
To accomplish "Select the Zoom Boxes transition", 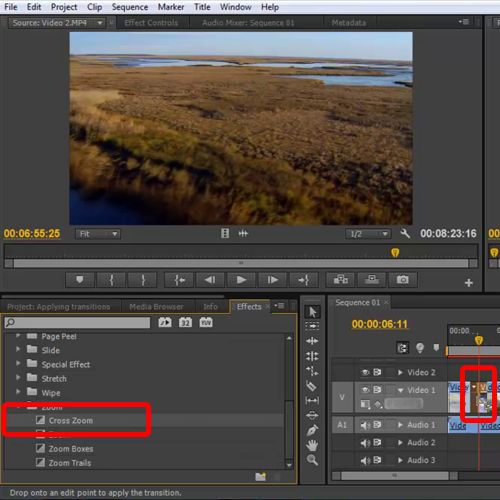I will click(71, 449).
